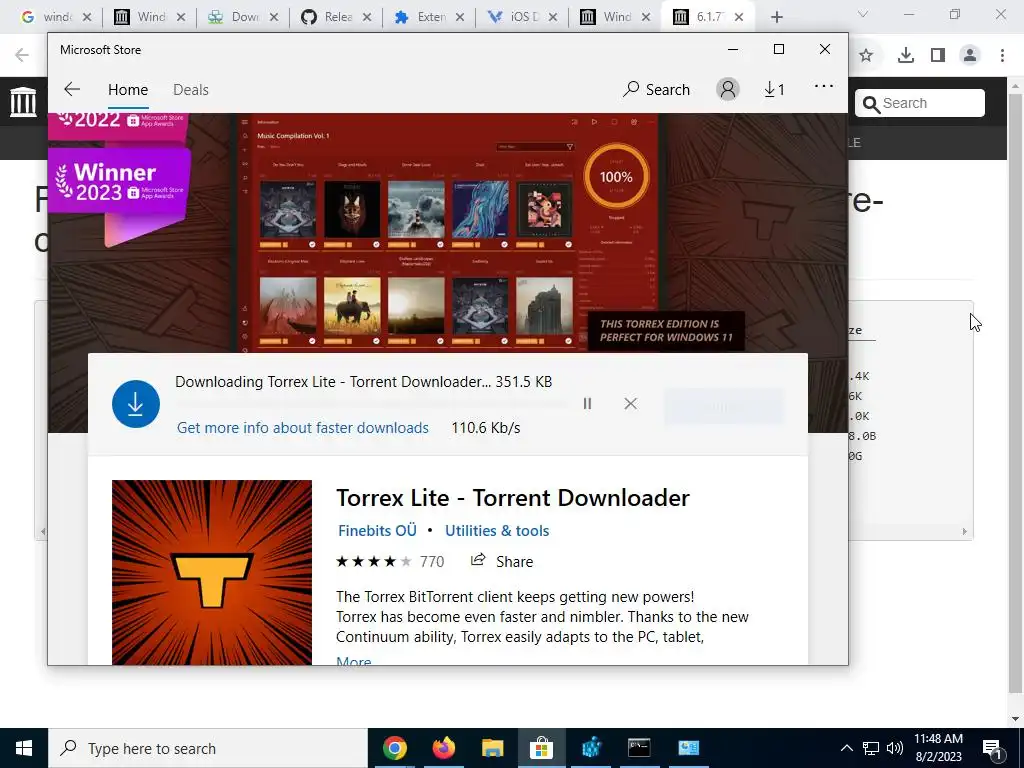This screenshot has width=1024, height=768.
Task: Open Firefox from the taskbar
Action: coord(443,748)
